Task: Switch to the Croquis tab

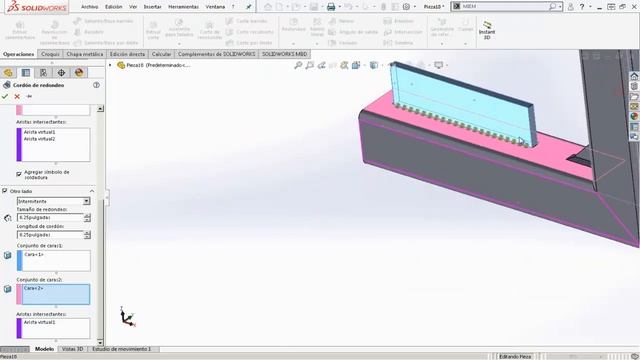Action: (50, 54)
